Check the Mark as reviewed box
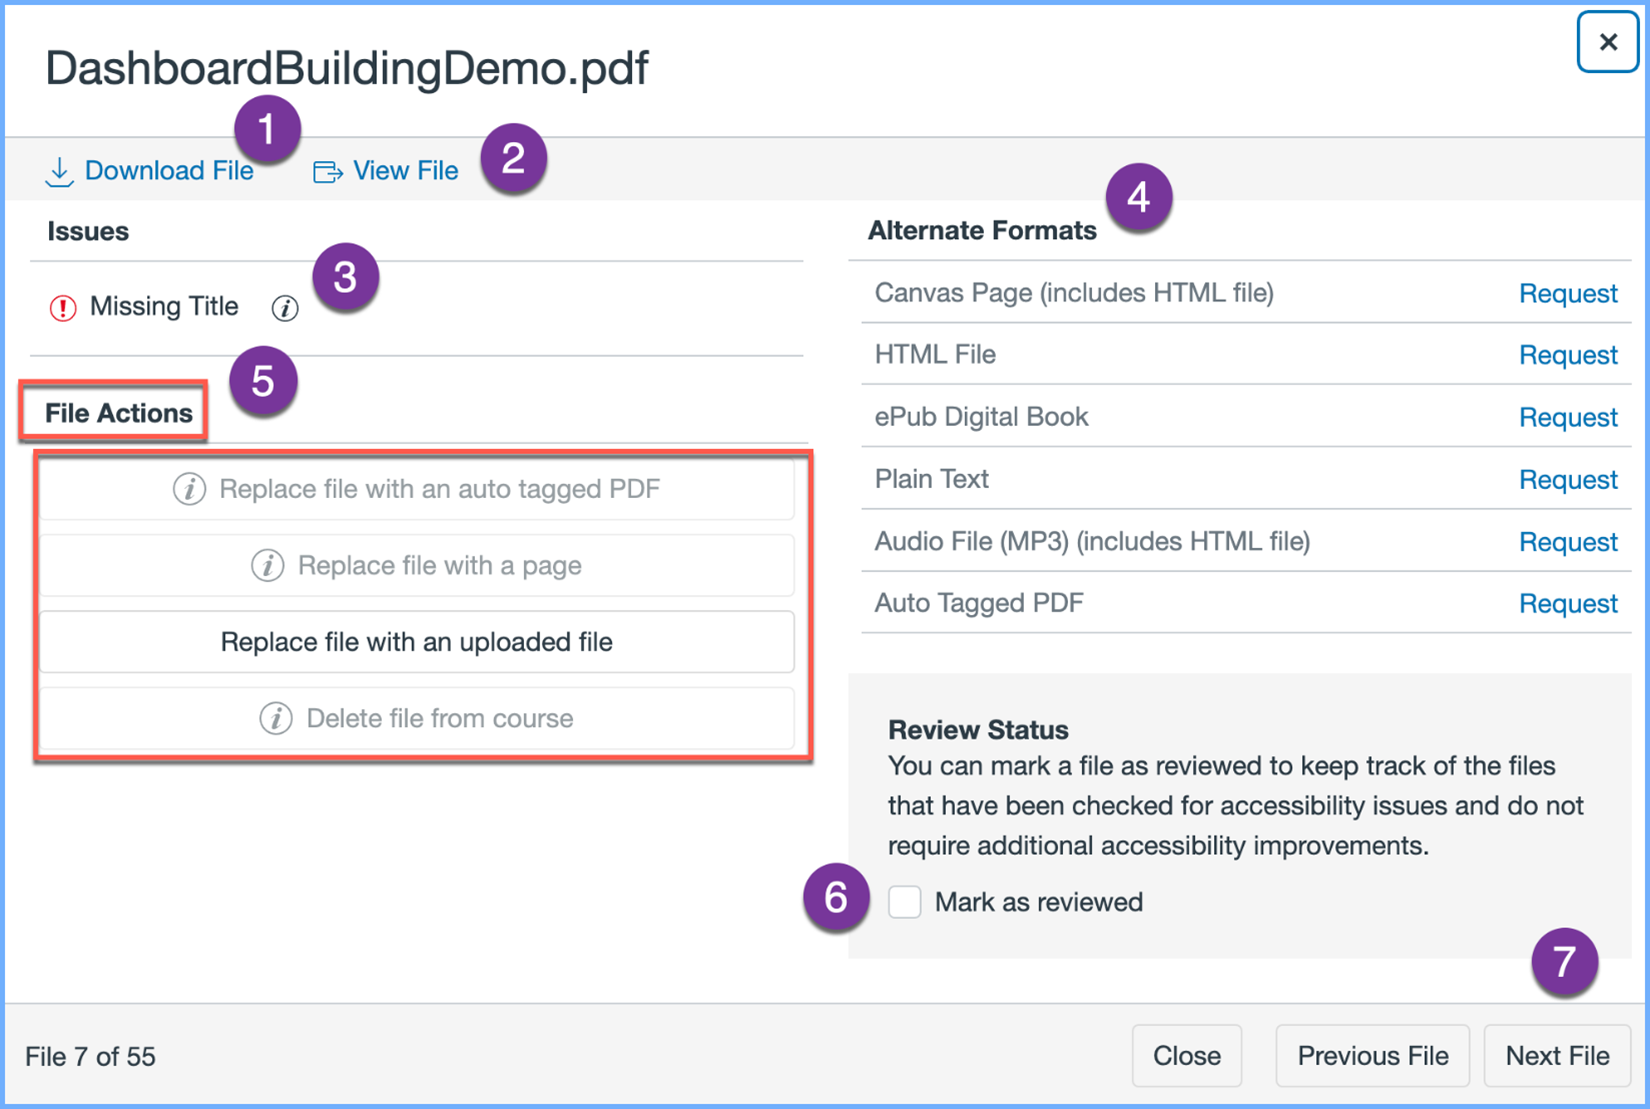1650x1109 pixels. point(905,902)
